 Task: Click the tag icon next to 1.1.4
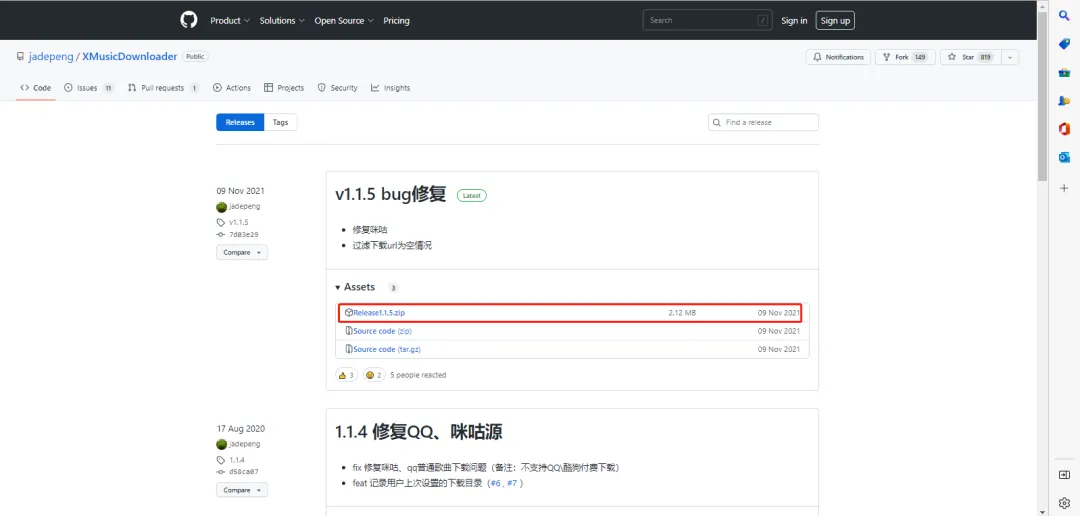(x=220, y=460)
